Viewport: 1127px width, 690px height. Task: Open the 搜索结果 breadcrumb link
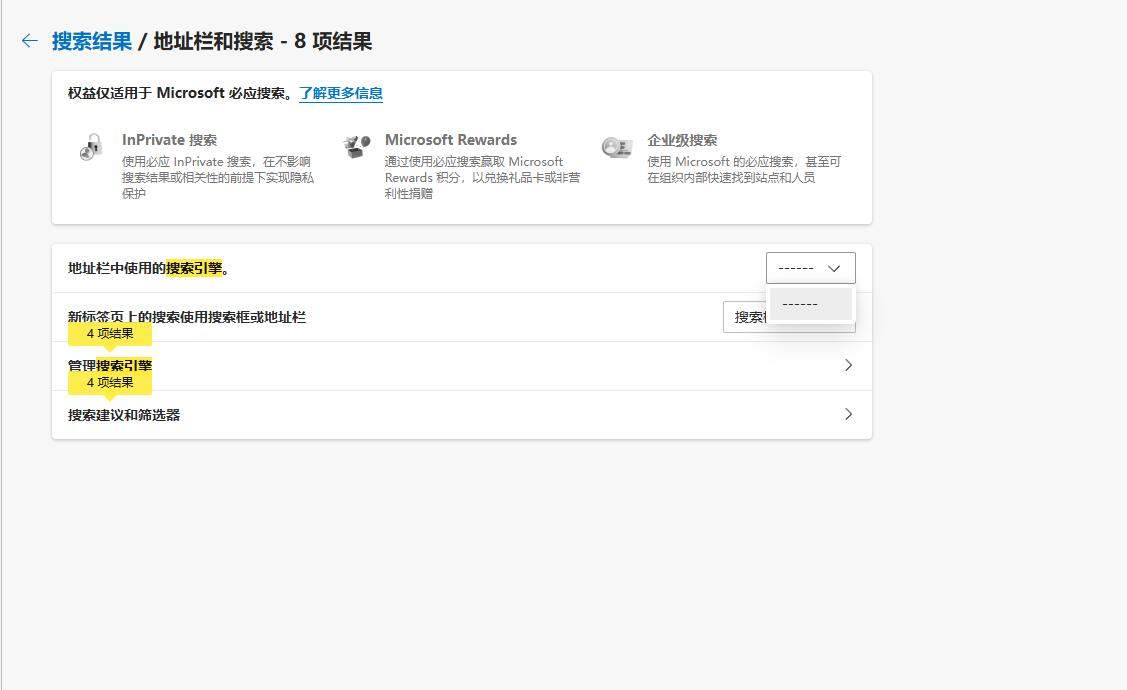(92, 41)
